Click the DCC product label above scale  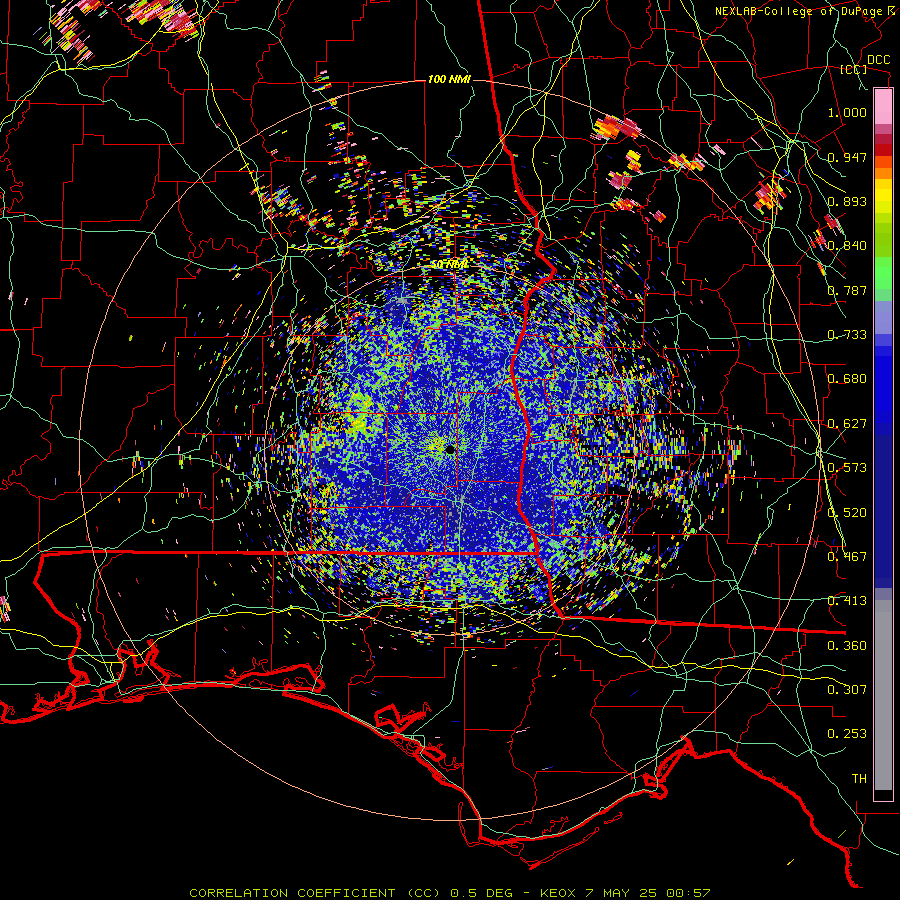coord(878,60)
